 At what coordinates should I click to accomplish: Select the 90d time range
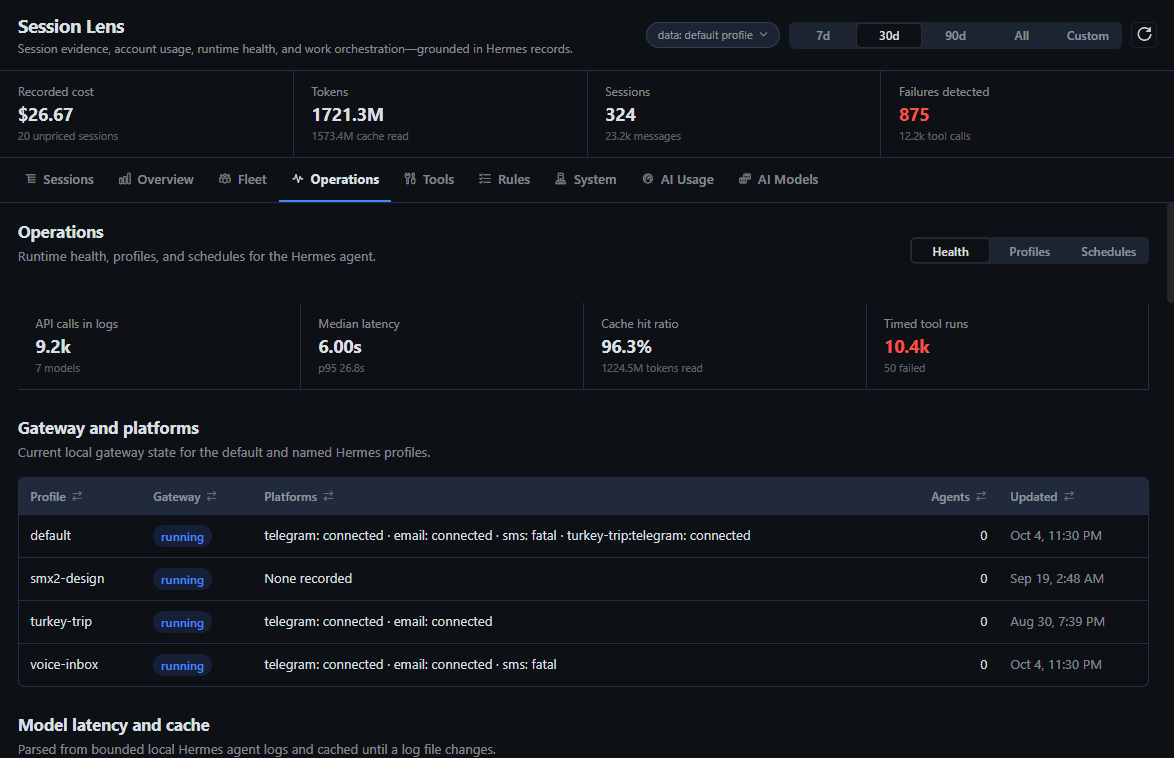pos(955,35)
